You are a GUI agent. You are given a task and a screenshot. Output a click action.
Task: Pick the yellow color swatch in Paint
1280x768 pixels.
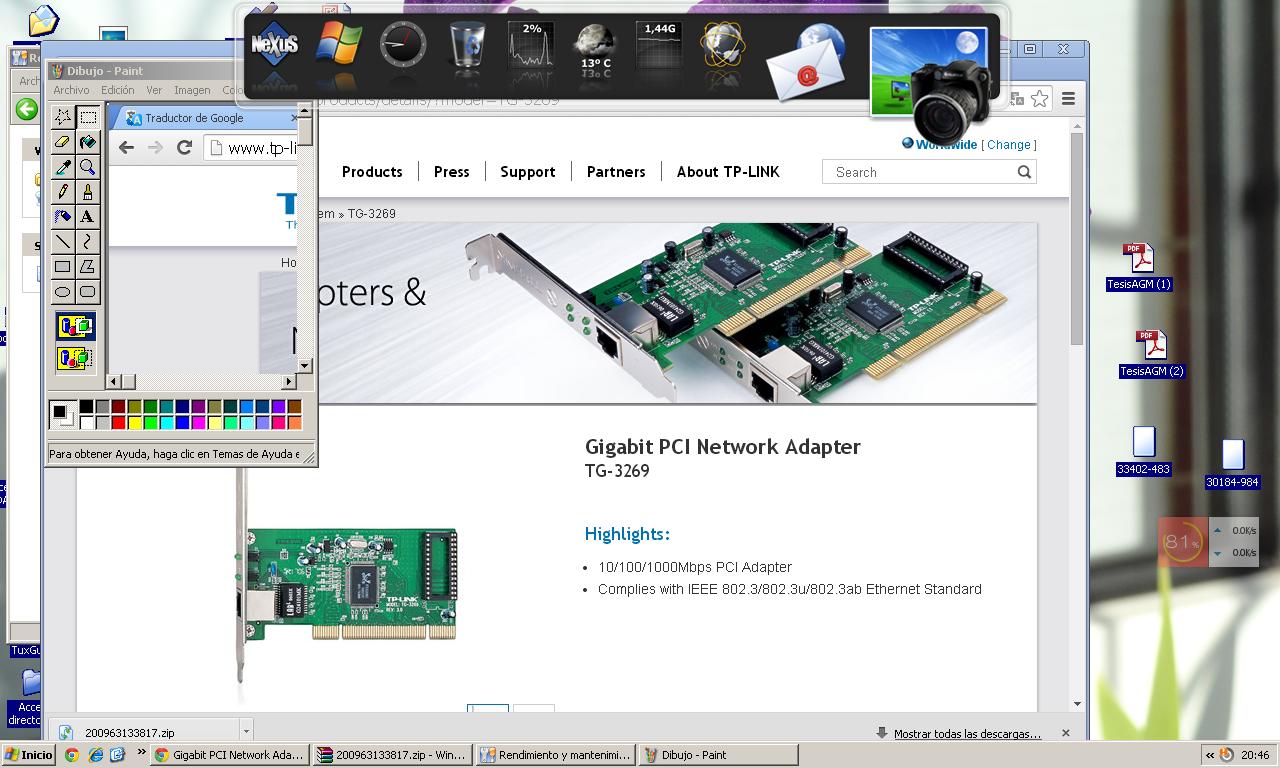tap(134, 423)
